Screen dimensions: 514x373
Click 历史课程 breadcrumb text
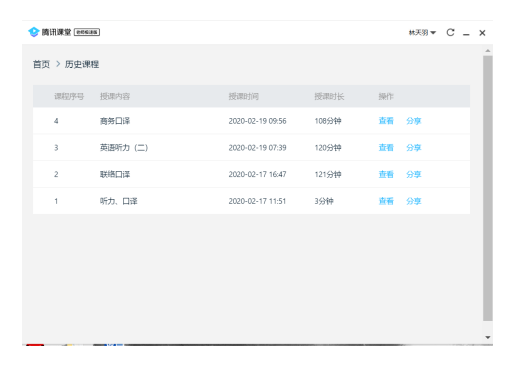pyautogui.click(x=82, y=64)
